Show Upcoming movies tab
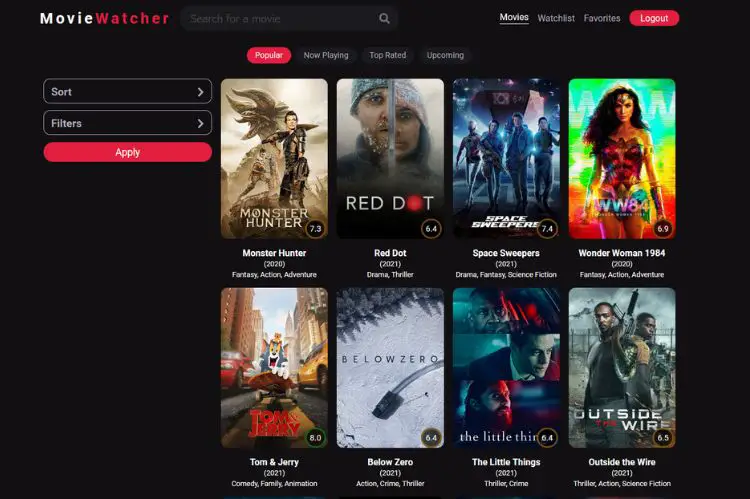 coord(445,55)
